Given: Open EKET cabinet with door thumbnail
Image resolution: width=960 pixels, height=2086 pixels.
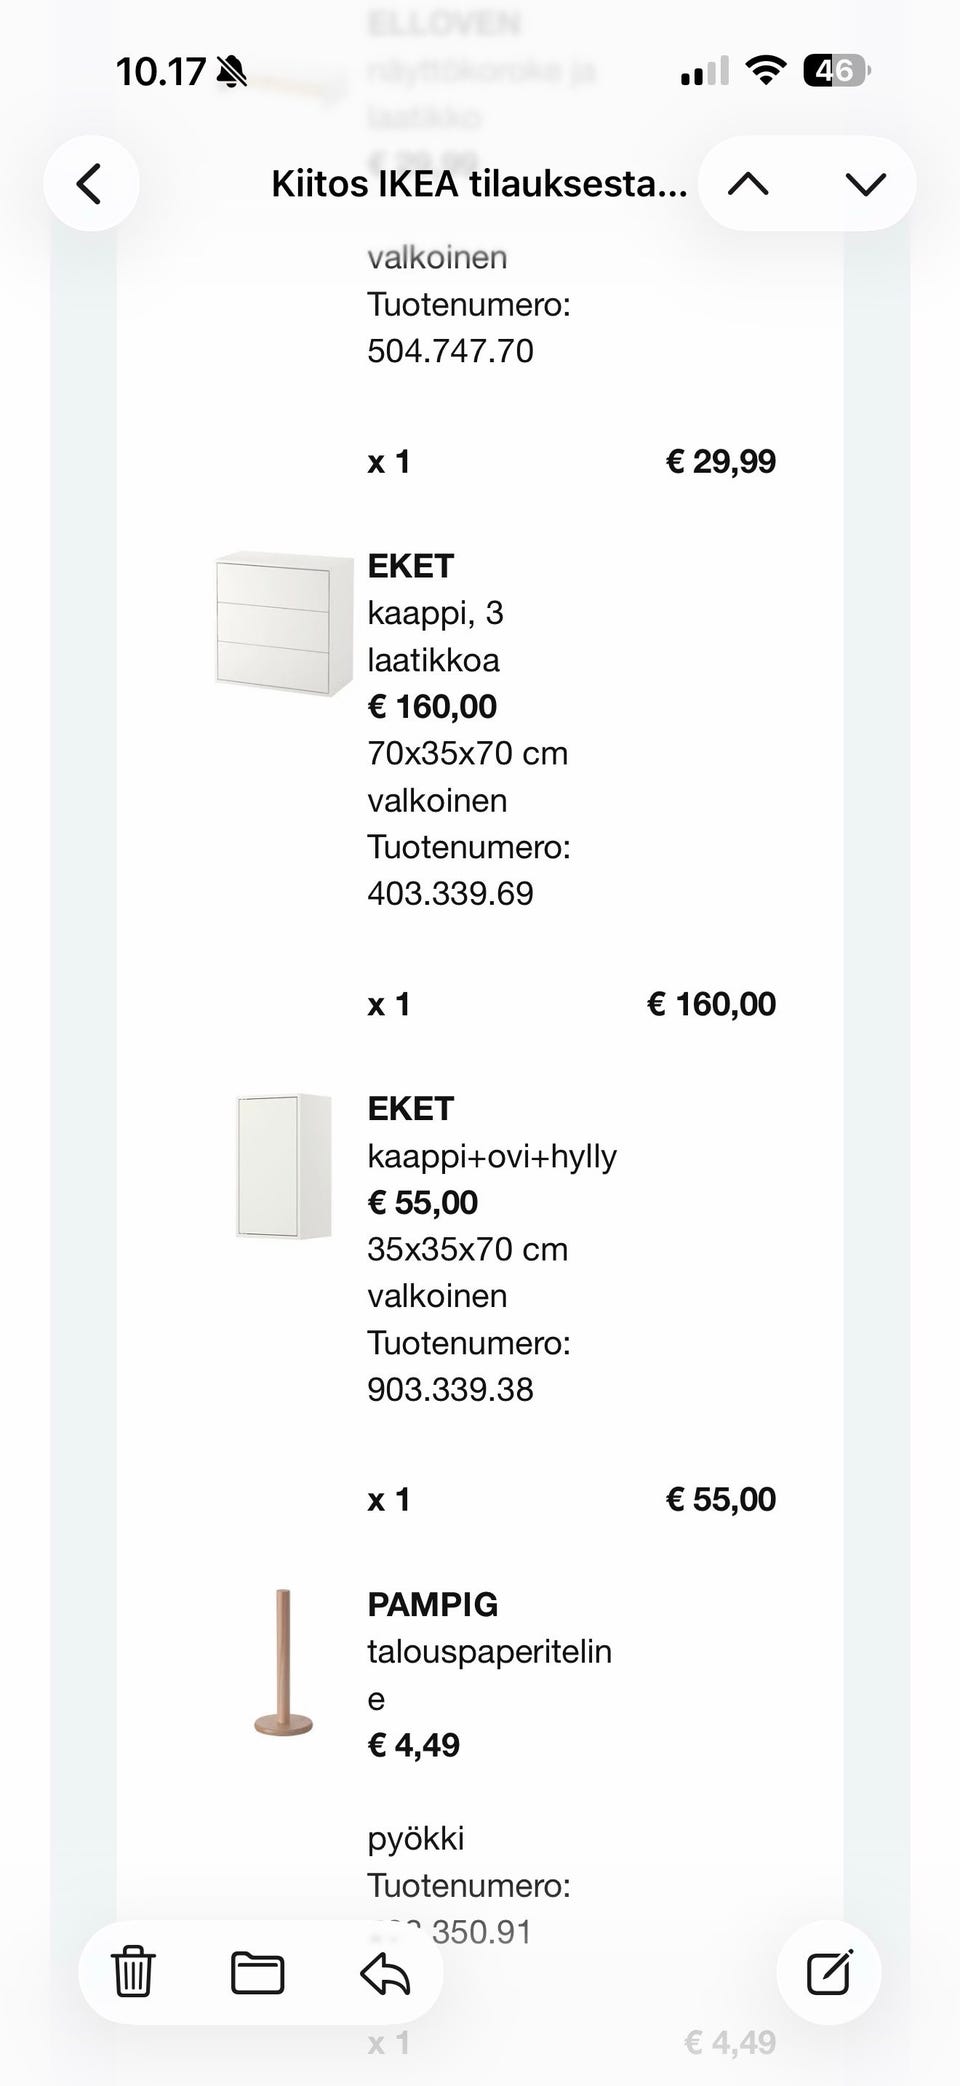Looking at the screenshot, I should (284, 1166).
